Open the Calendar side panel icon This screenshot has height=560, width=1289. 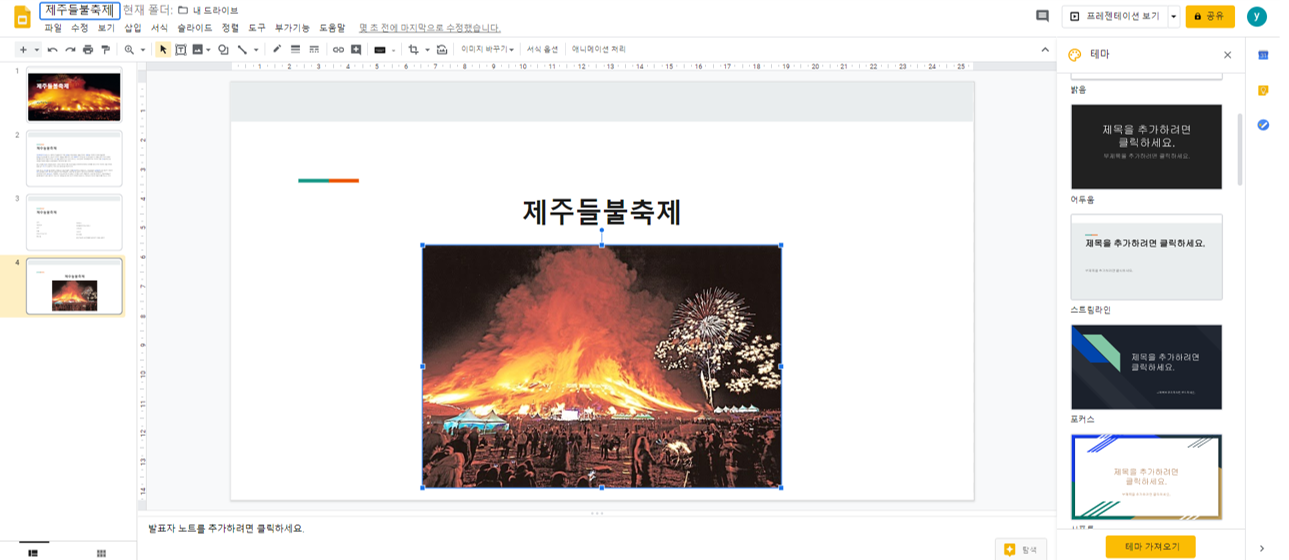(x=1263, y=55)
